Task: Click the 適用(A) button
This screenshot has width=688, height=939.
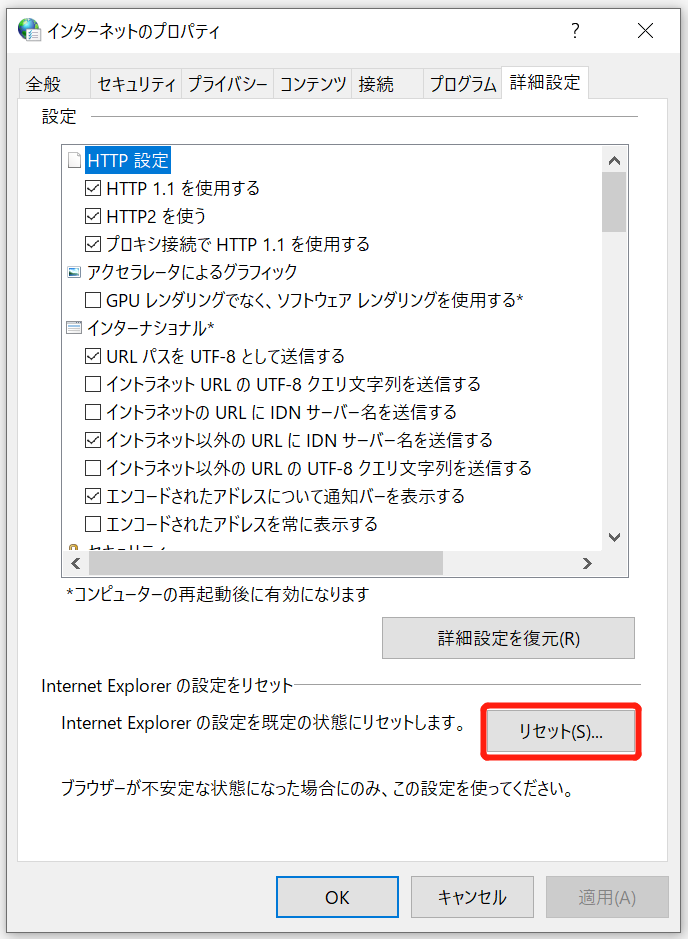Action: (x=607, y=897)
